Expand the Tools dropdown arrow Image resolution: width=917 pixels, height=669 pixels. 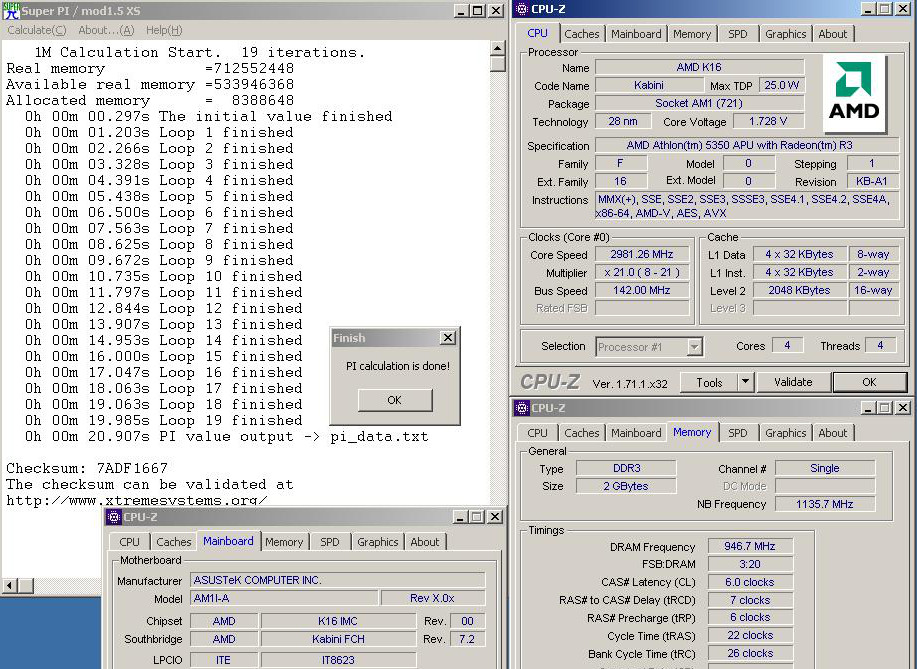(x=745, y=382)
